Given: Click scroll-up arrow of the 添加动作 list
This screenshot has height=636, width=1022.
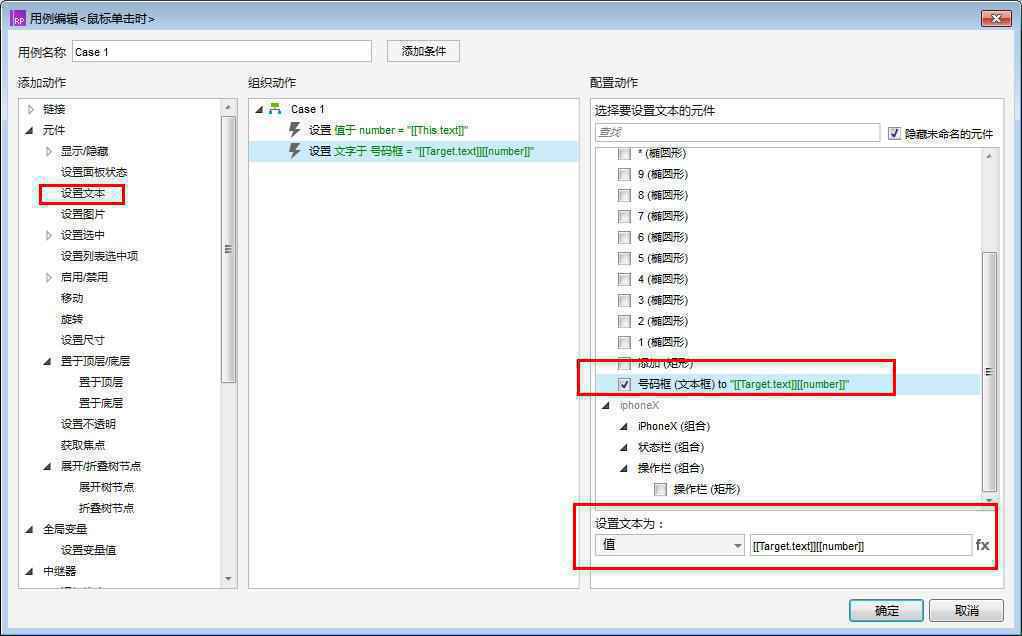Looking at the screenshot, I should coord(228,107).
